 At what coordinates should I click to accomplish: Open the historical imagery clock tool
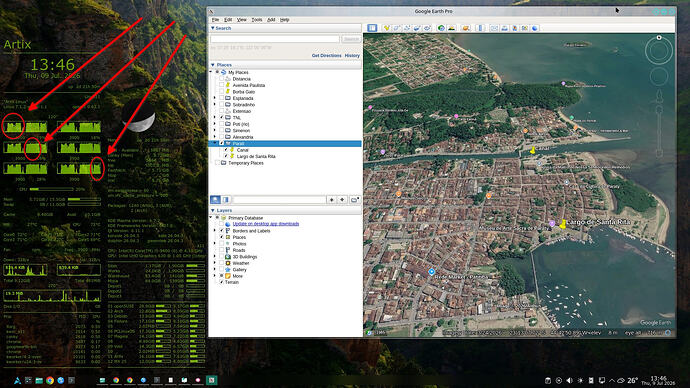441,28
